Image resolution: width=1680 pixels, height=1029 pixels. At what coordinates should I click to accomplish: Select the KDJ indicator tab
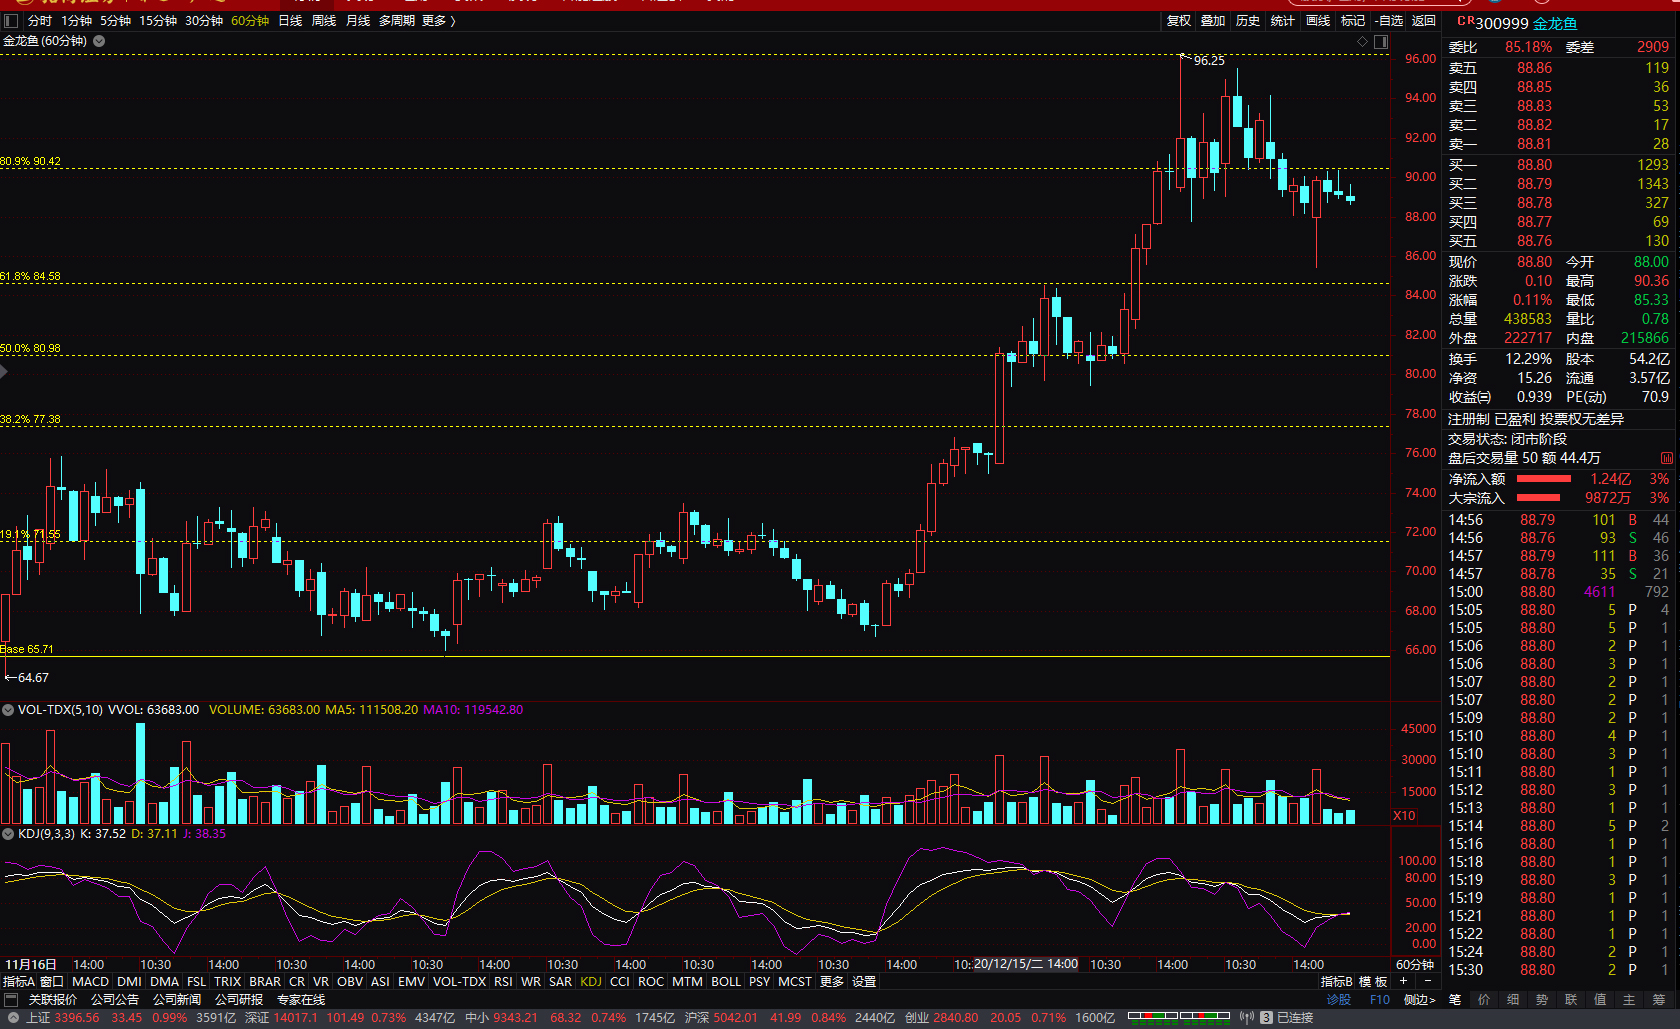click(591, 982)
